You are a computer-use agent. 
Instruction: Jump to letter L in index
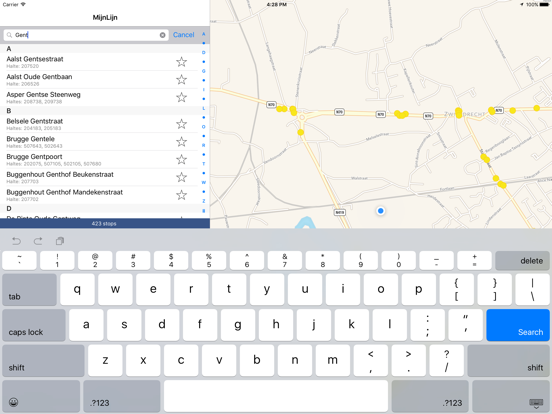pos(203,108)
